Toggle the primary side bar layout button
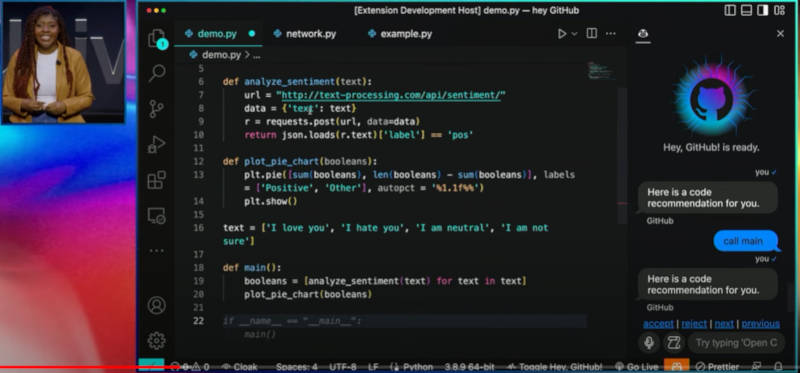Viewport: 800px width, 373px height. 730,10
